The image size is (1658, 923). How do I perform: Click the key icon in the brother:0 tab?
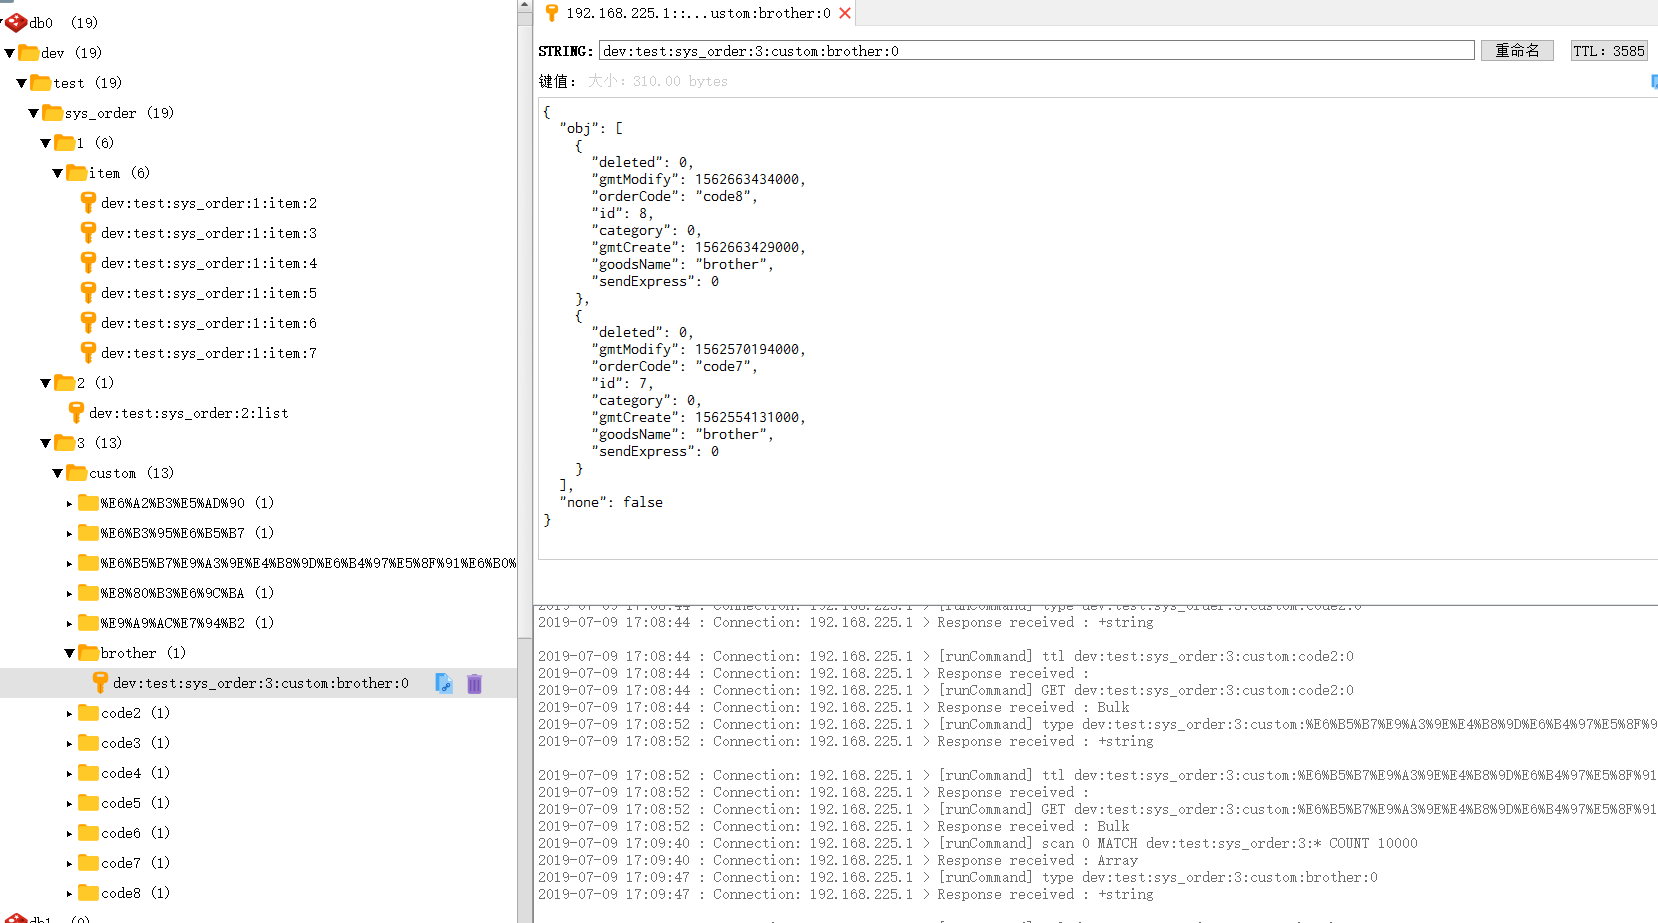coord(551,13)
